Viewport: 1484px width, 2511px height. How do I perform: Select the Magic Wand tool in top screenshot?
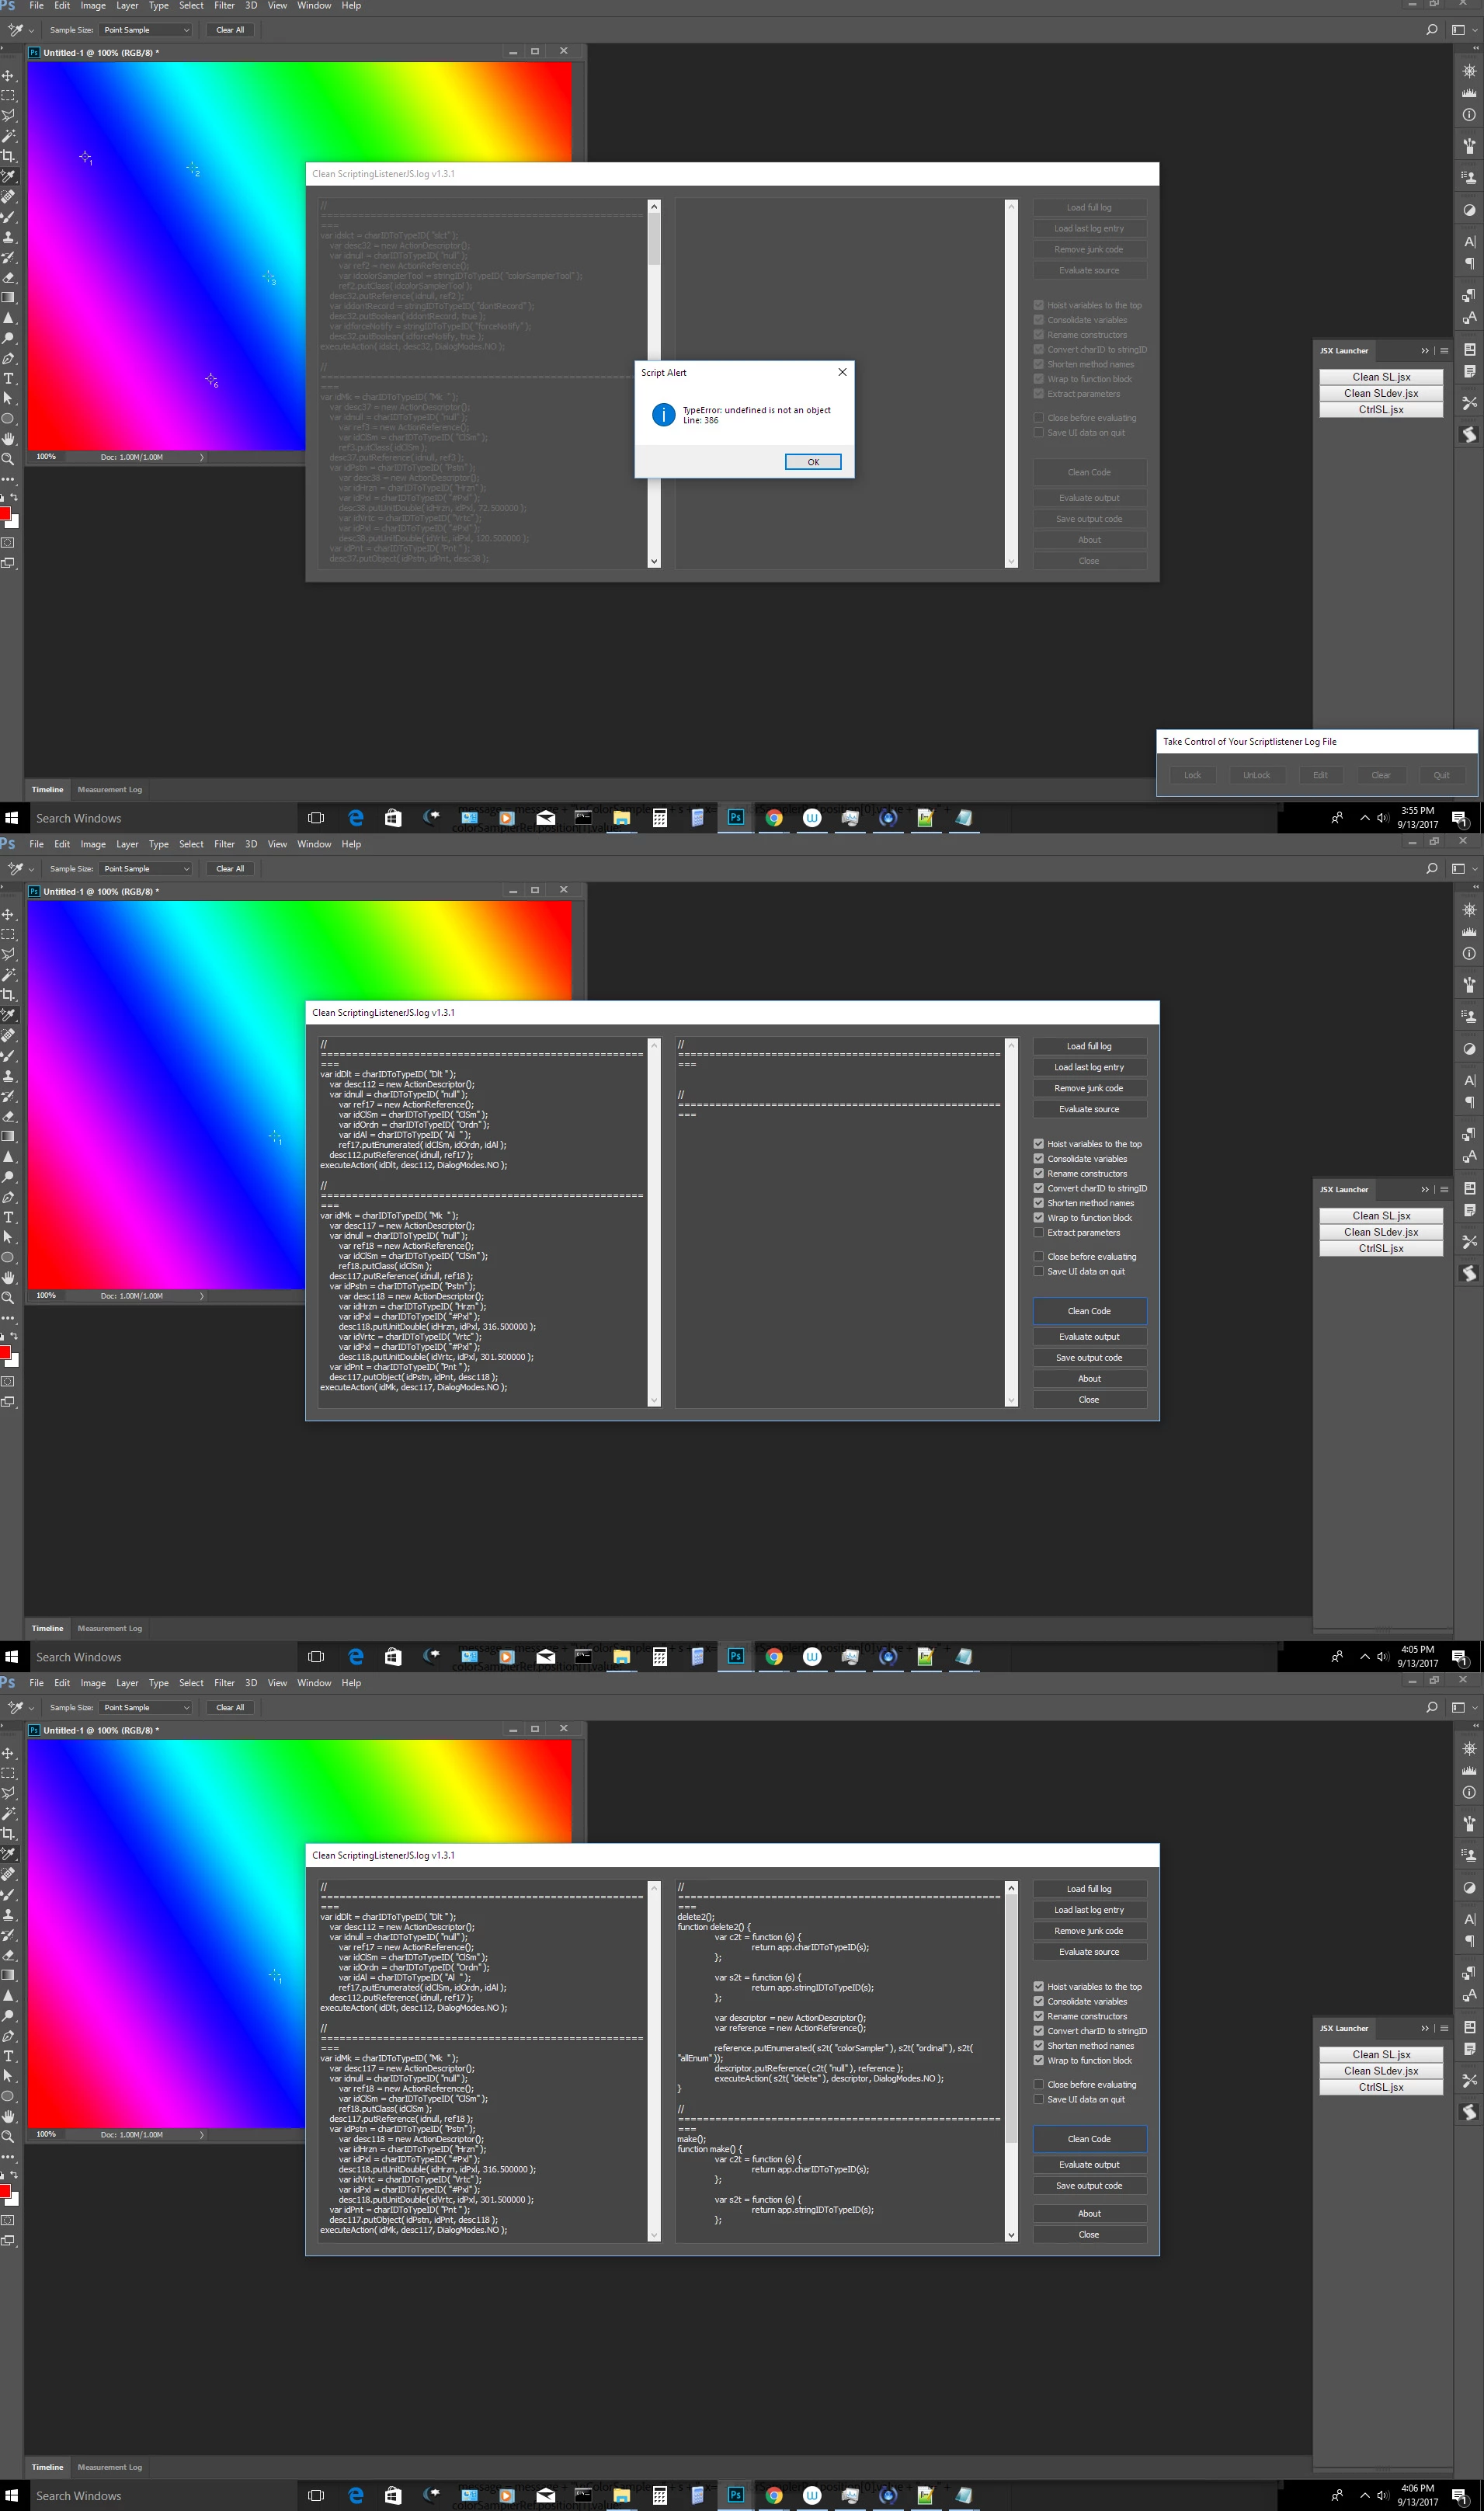[8, 136]
